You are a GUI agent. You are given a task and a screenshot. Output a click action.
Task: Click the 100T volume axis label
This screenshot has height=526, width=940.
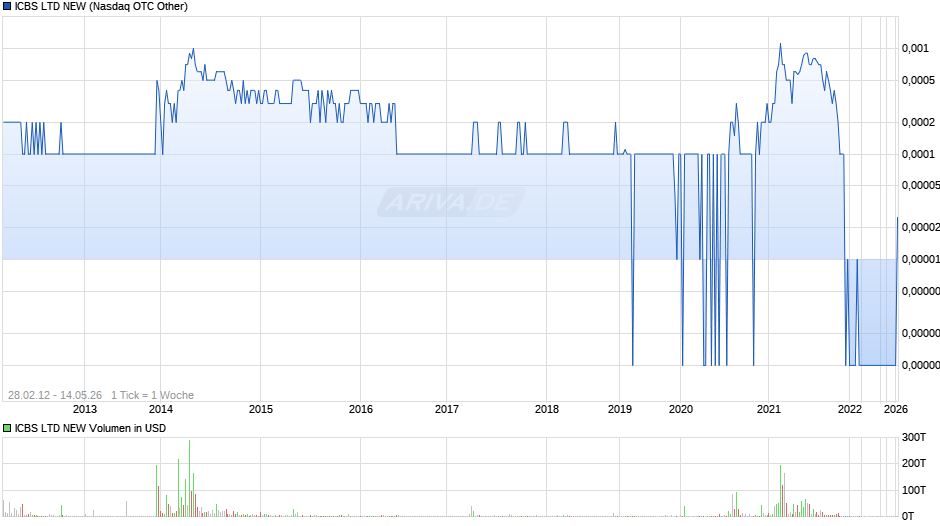914,490
